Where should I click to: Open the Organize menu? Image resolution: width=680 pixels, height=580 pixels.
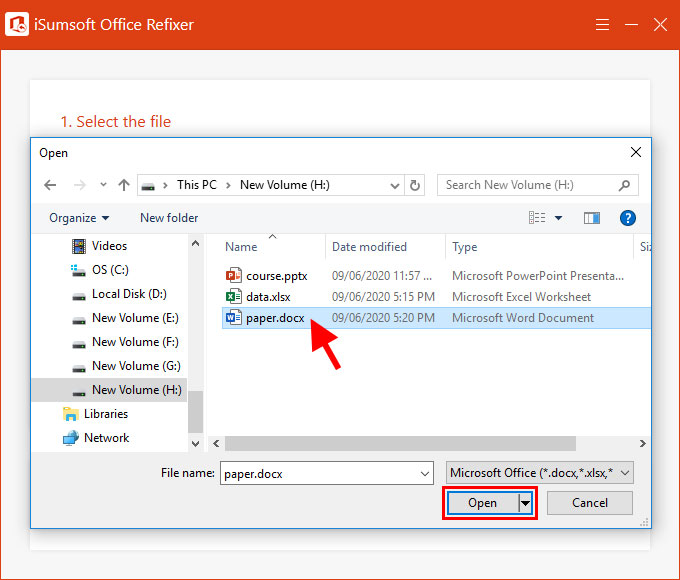pyautogui.click(x=78, y=218)
